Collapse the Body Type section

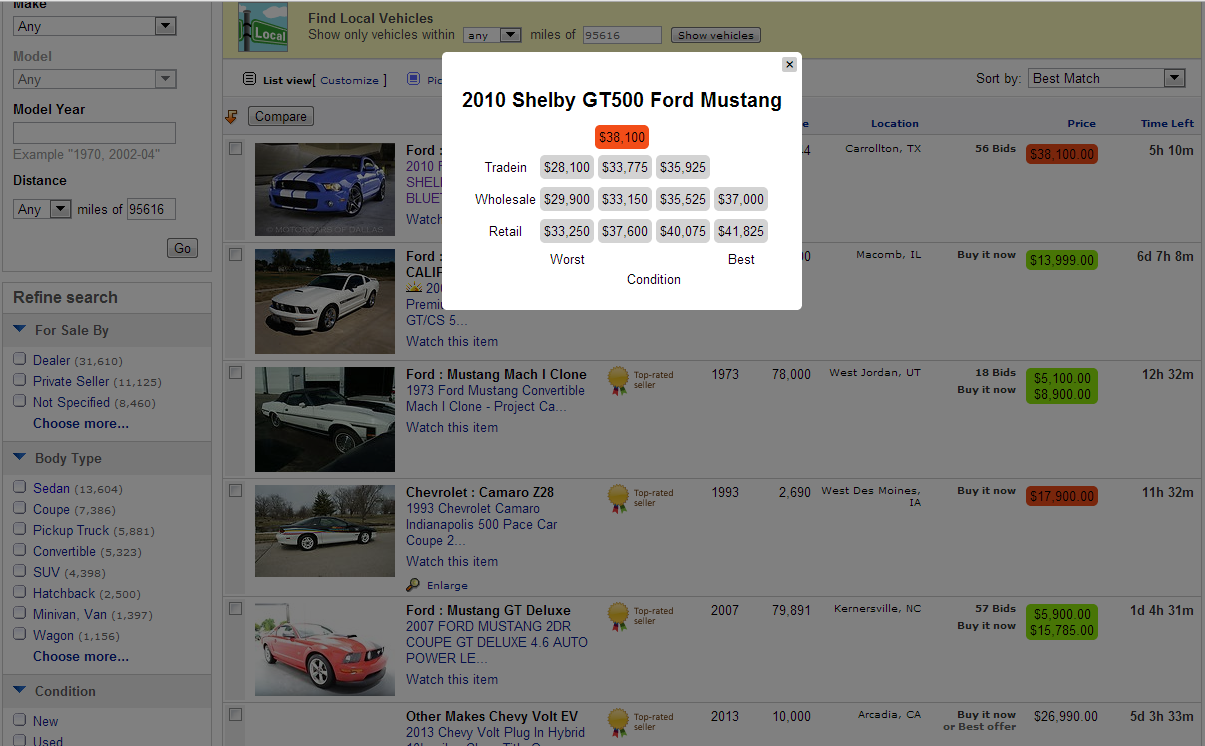pyautogui.click(x=19, y=457)
